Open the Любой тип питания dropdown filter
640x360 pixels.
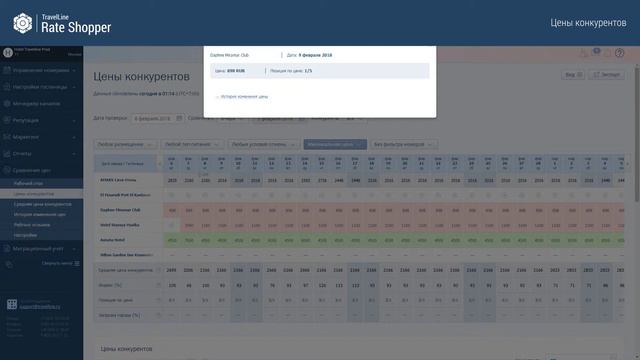[192, 144]
